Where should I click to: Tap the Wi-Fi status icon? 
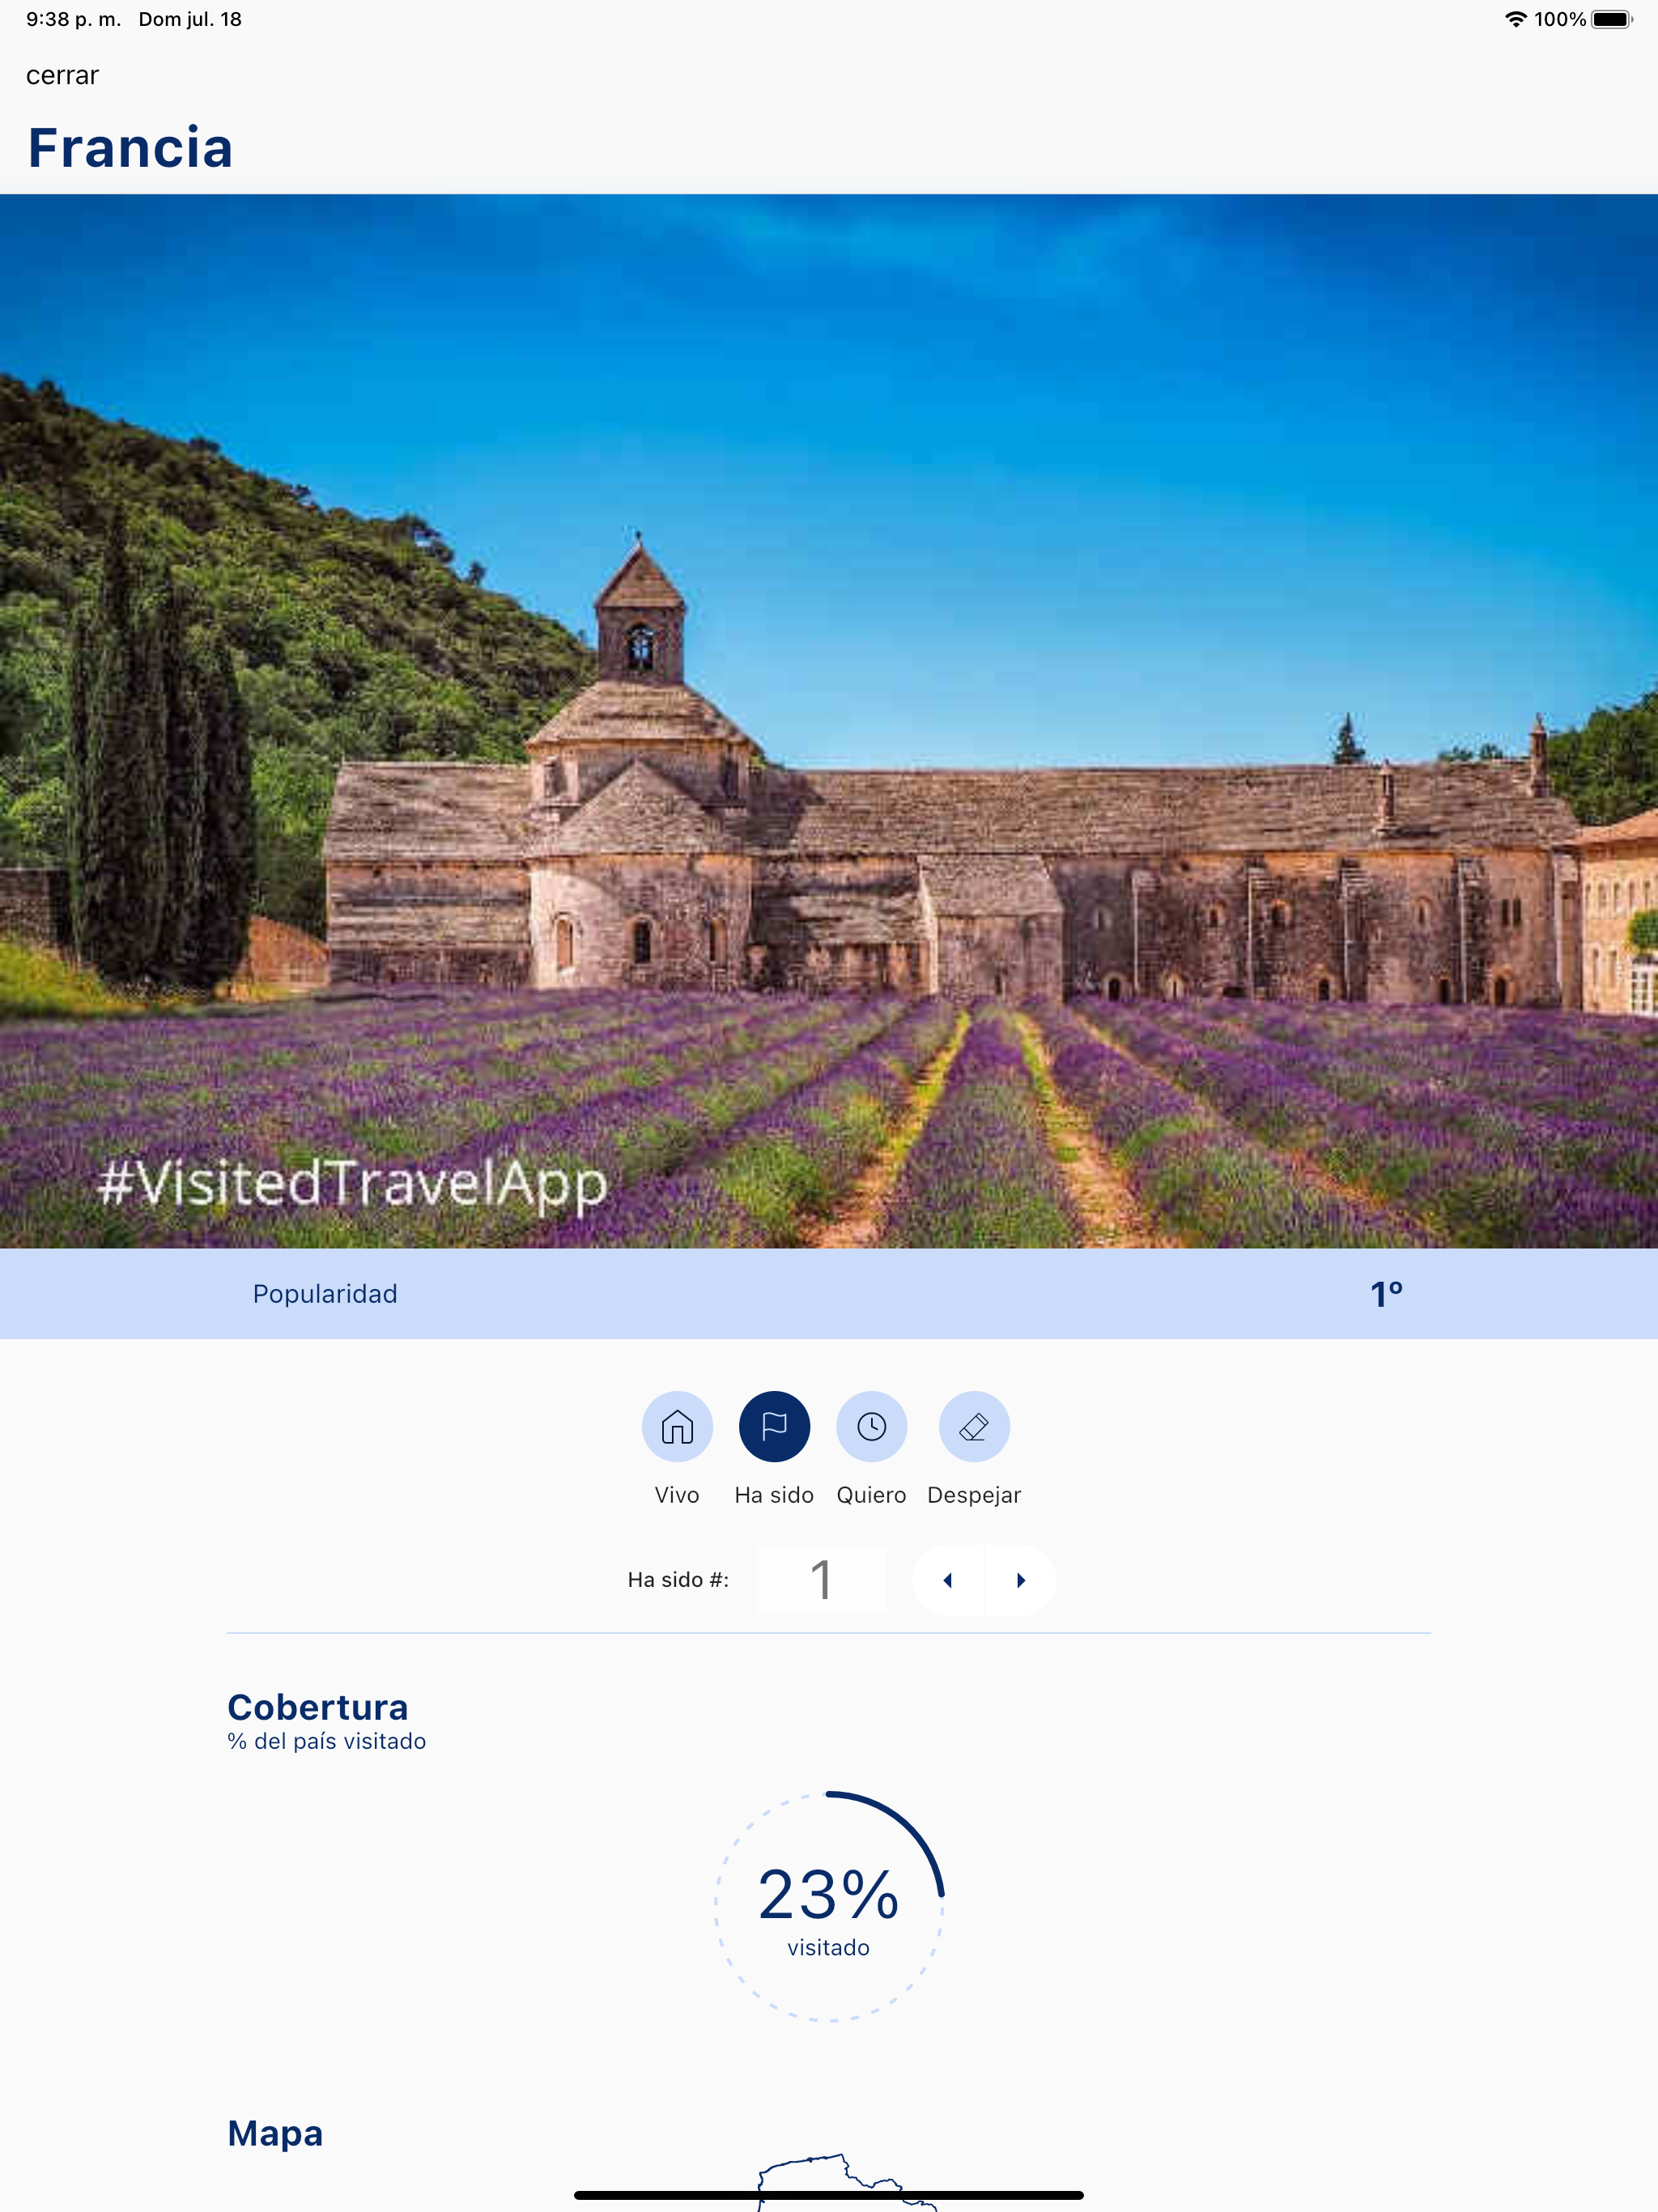click(1516, 19)
